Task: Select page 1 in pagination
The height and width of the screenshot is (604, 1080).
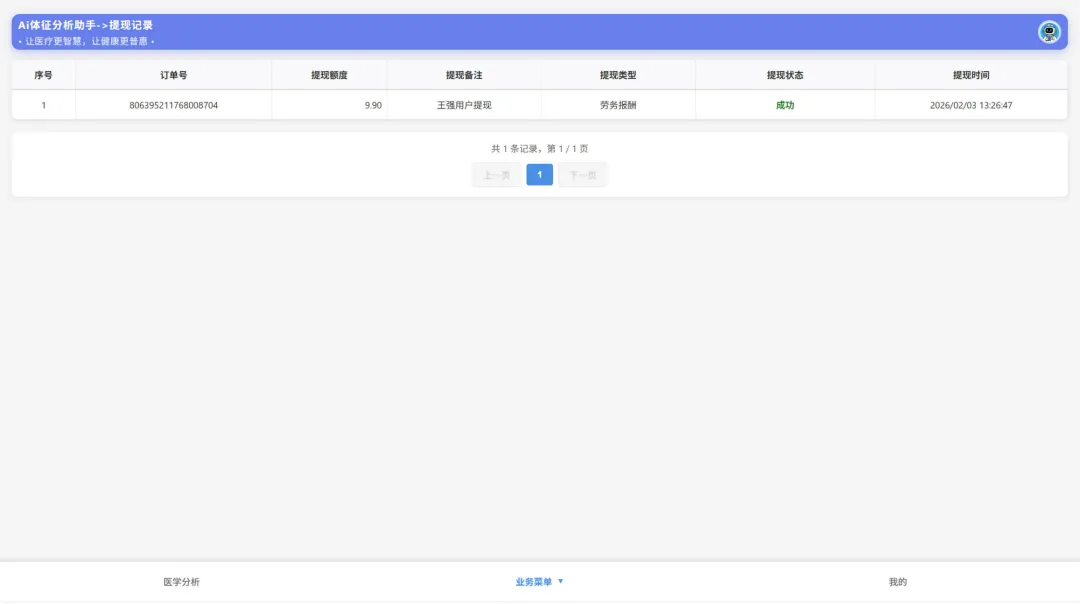Action: point(539,175)
